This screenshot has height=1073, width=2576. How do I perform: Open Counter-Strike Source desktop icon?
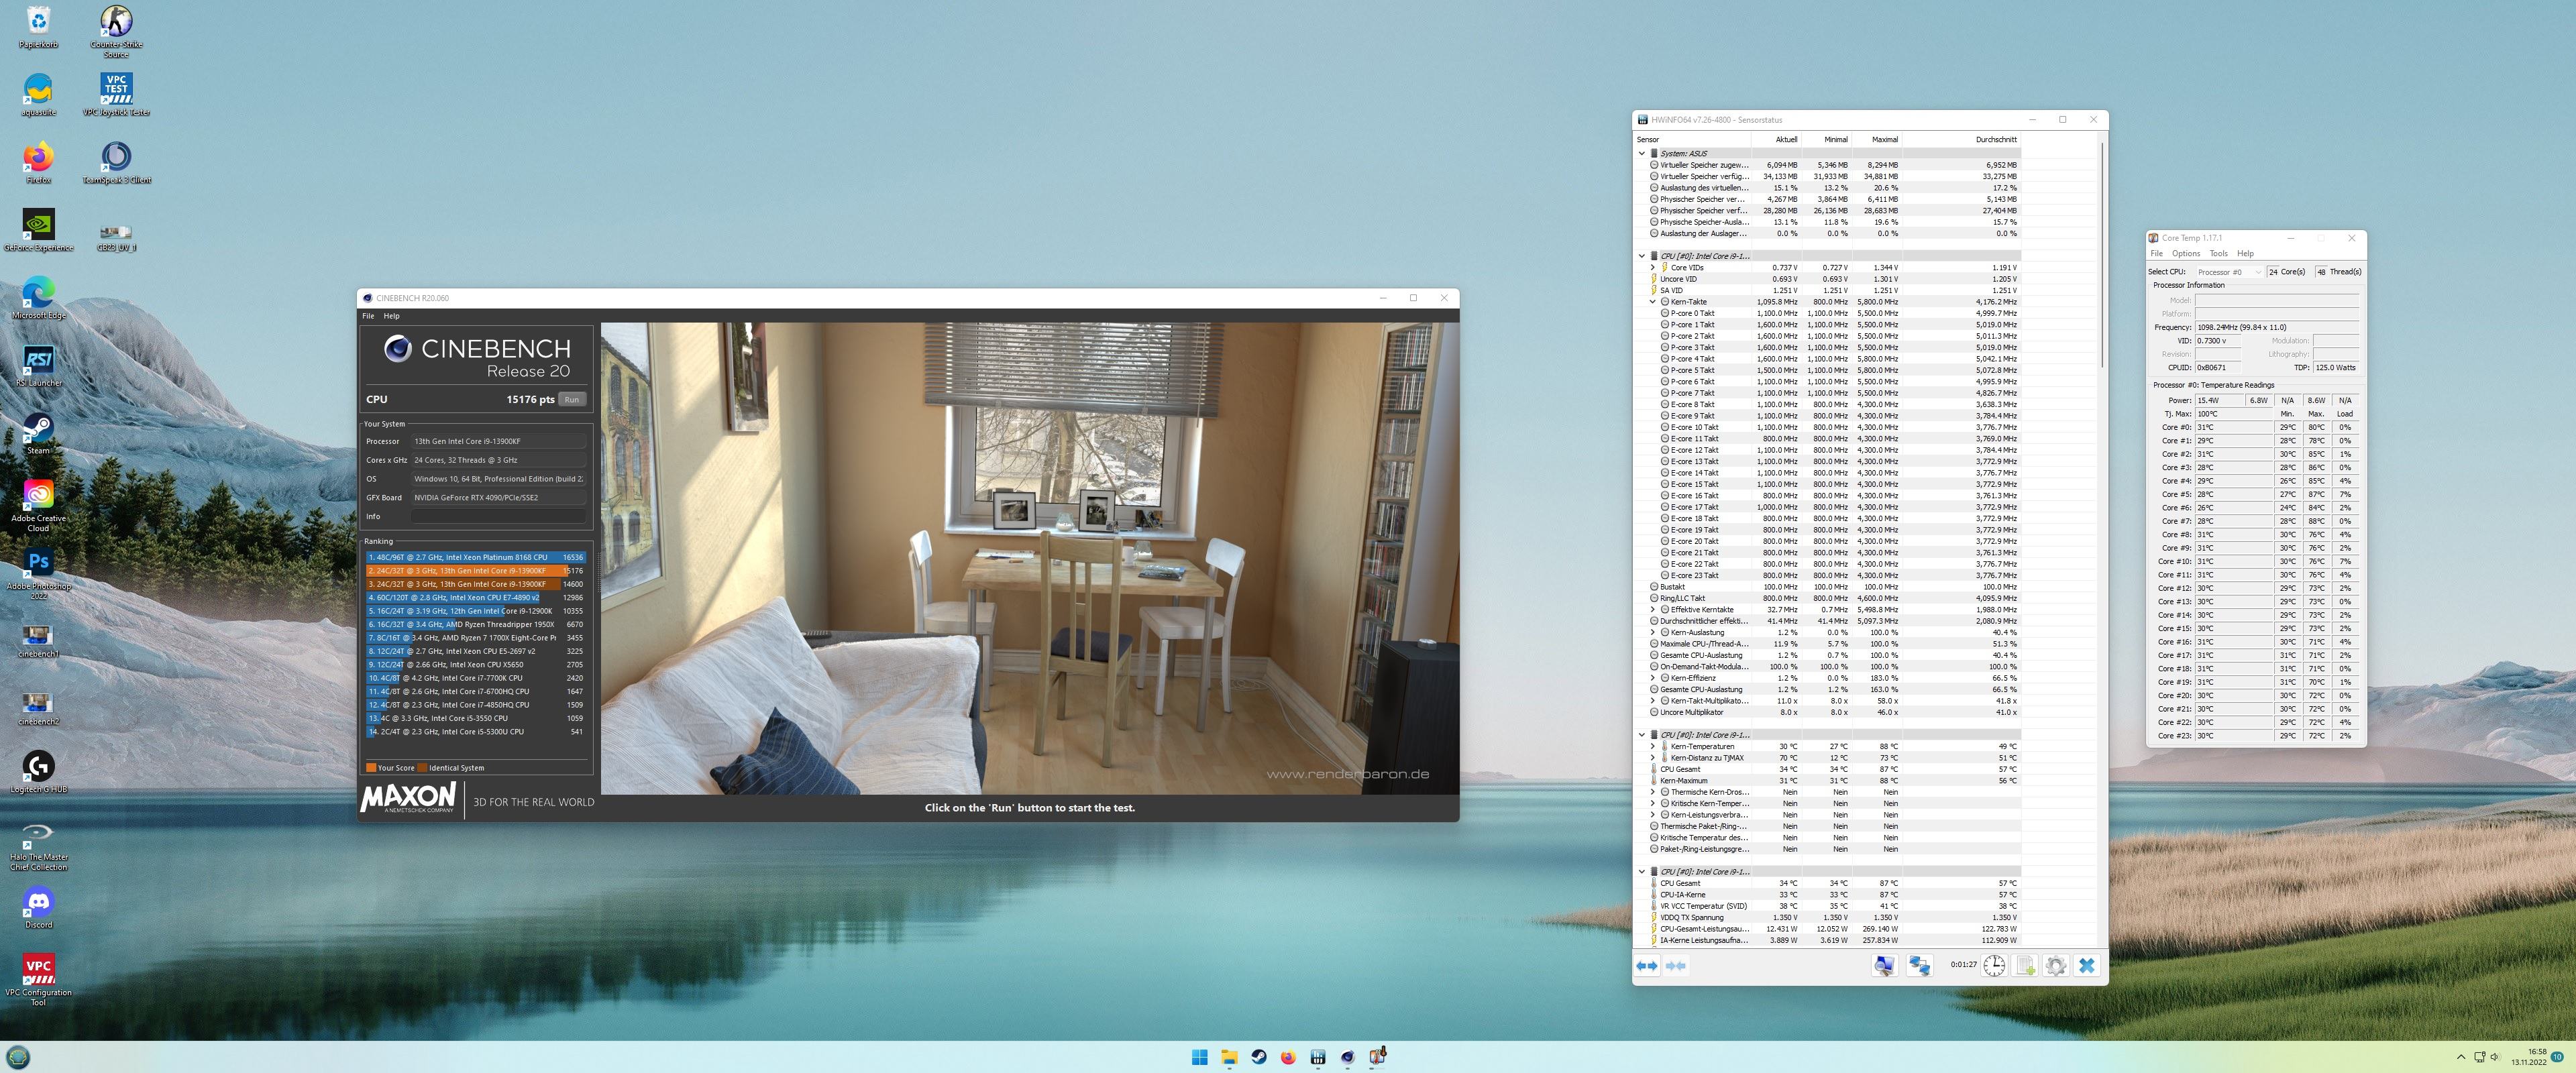tap(116, 31)
